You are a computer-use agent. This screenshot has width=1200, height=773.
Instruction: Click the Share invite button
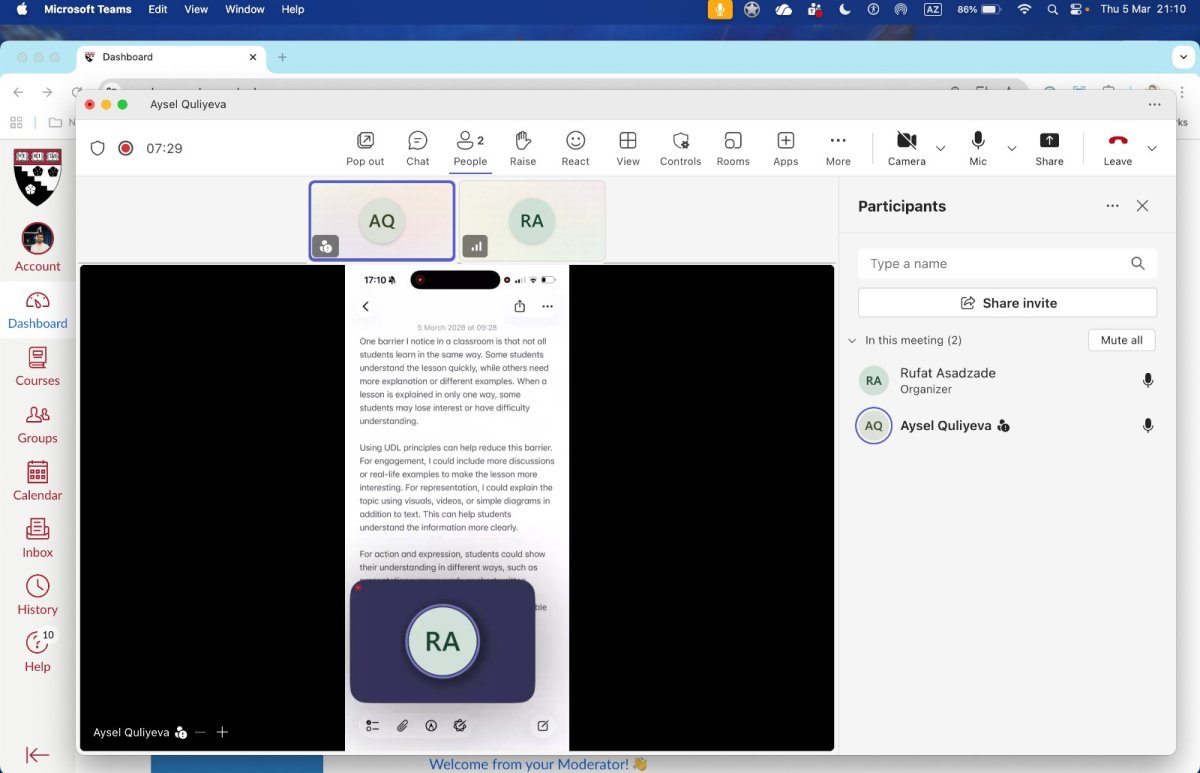click(x=1008, y=303)
